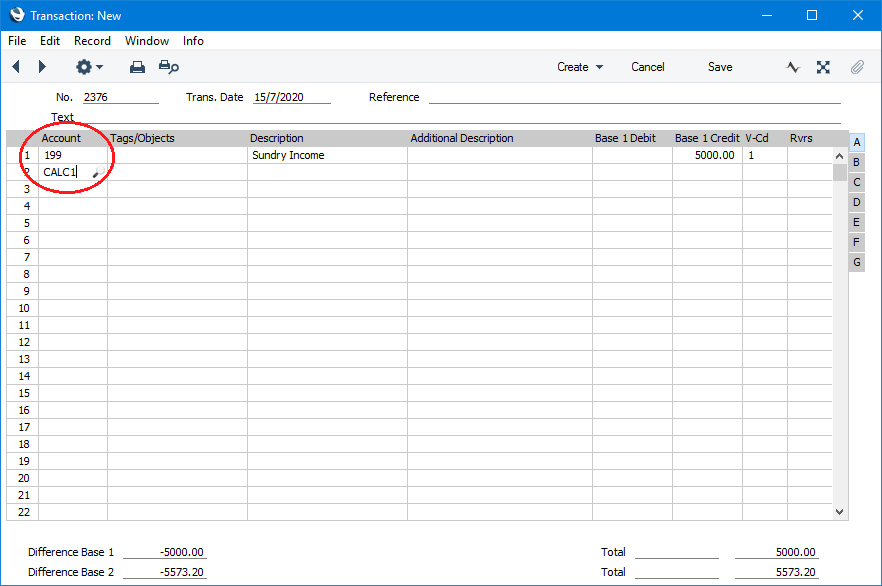
Task: Click the Trans. Date field
Action: [x=291, y=97]
